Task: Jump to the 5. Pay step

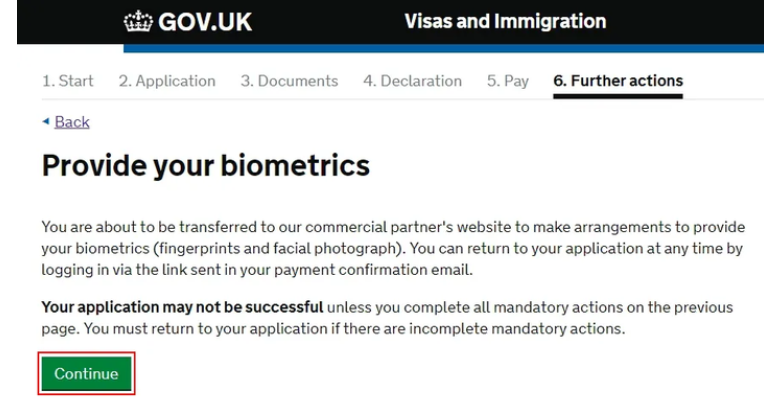Action: coord(507,81)
